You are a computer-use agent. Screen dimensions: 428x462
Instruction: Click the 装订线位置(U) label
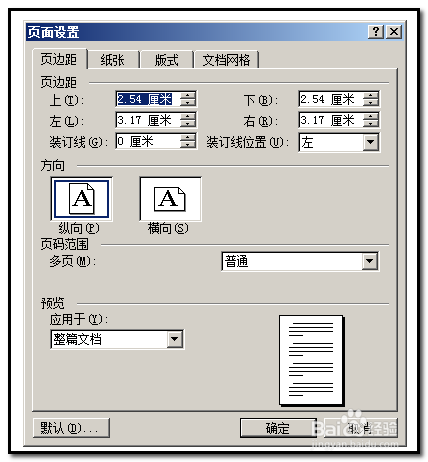point(247,142)
